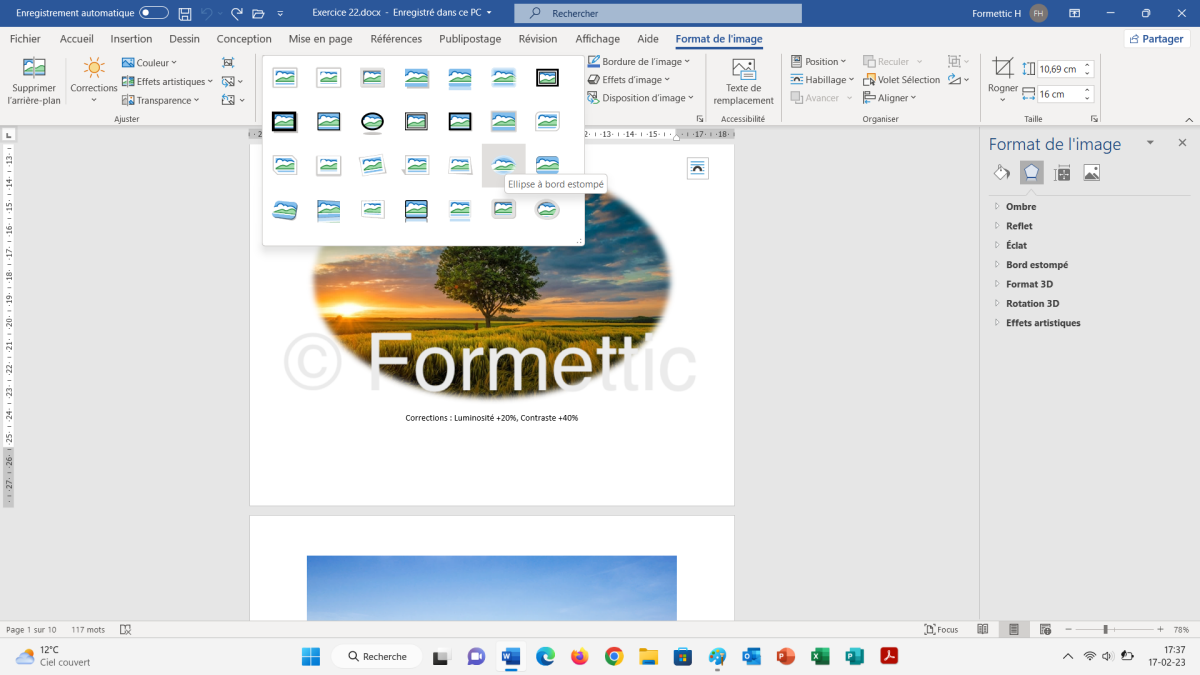This screenshot has height=675, width=1200.
Task: Open the Effets d'image dropdown
Action: pyautogui.click(x=629, y=80)
